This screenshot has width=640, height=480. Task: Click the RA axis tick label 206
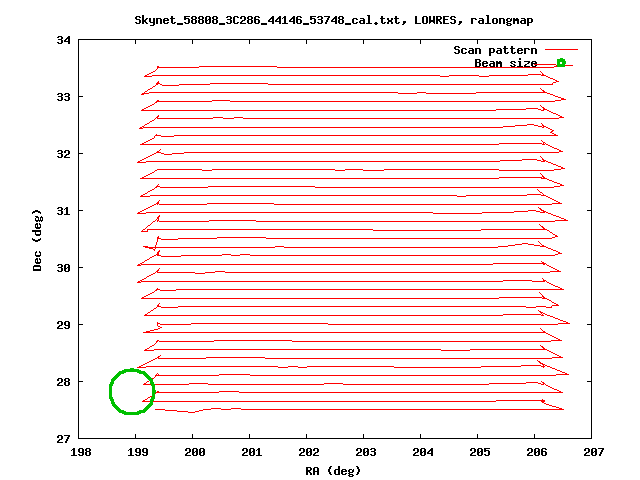tap(537, 452)
